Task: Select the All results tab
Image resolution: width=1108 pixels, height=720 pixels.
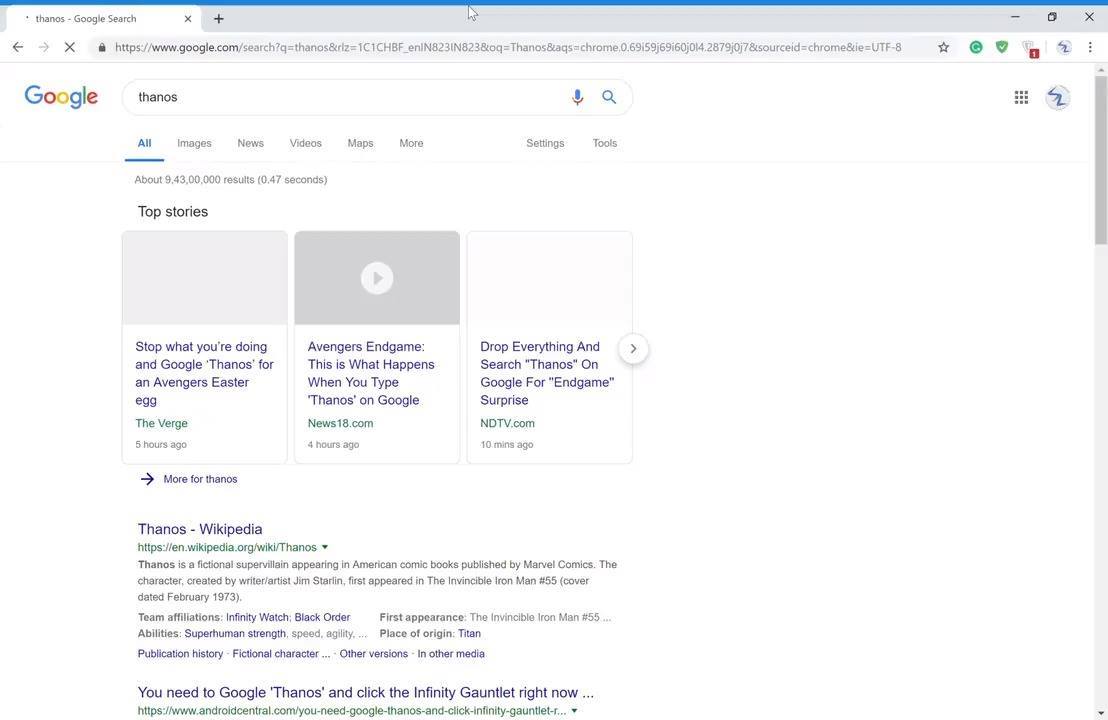Action: point(144,143)
